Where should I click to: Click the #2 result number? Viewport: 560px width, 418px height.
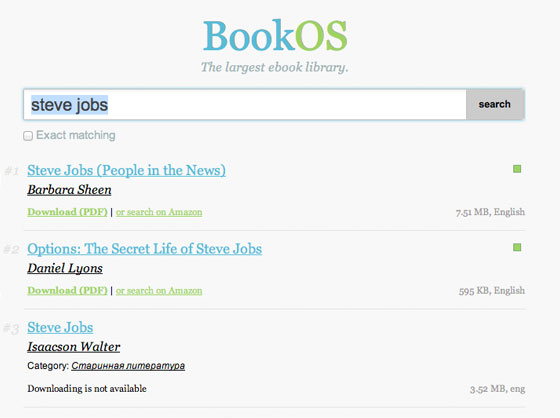pyautogui.click(x=11, y=249)
